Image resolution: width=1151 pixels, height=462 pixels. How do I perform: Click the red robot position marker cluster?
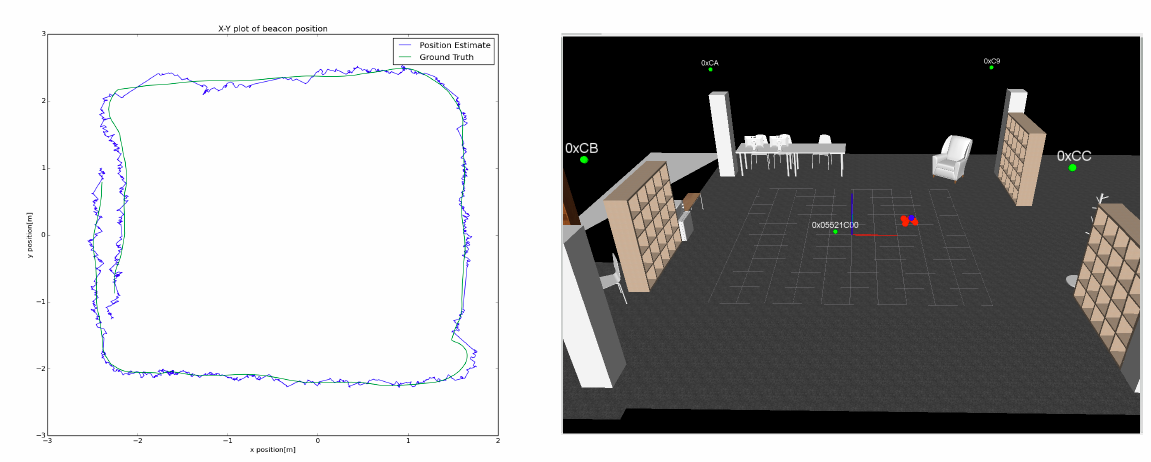(x=907, y=220)
